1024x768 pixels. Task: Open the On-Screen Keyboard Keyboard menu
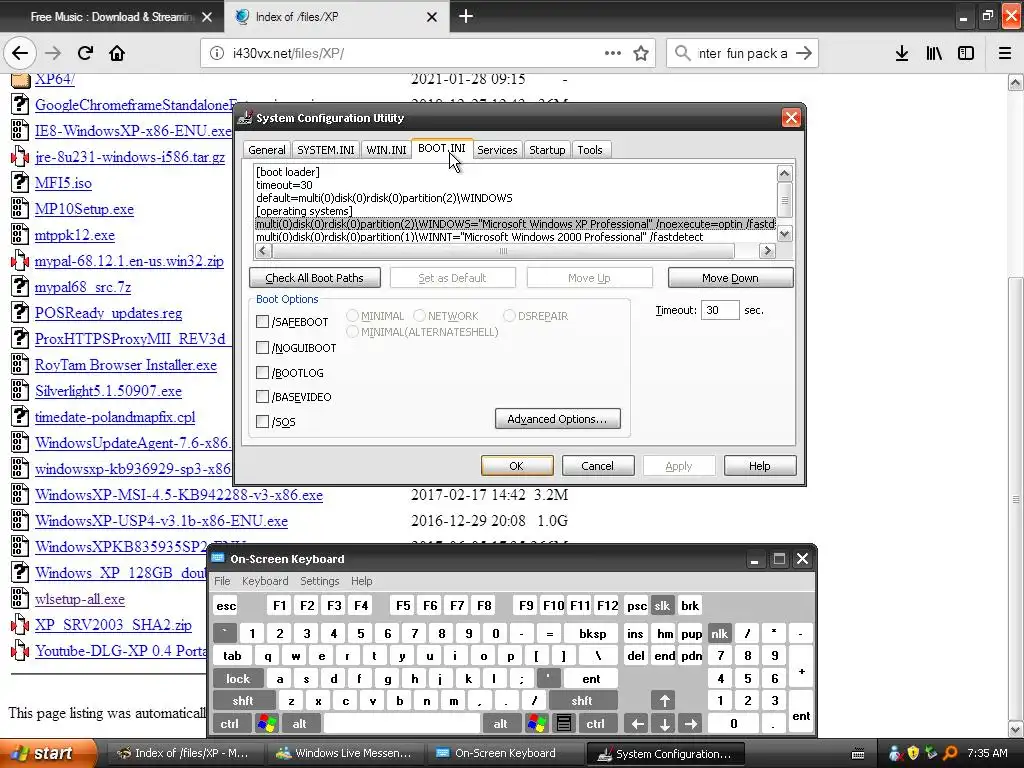[x=265, y=581]
